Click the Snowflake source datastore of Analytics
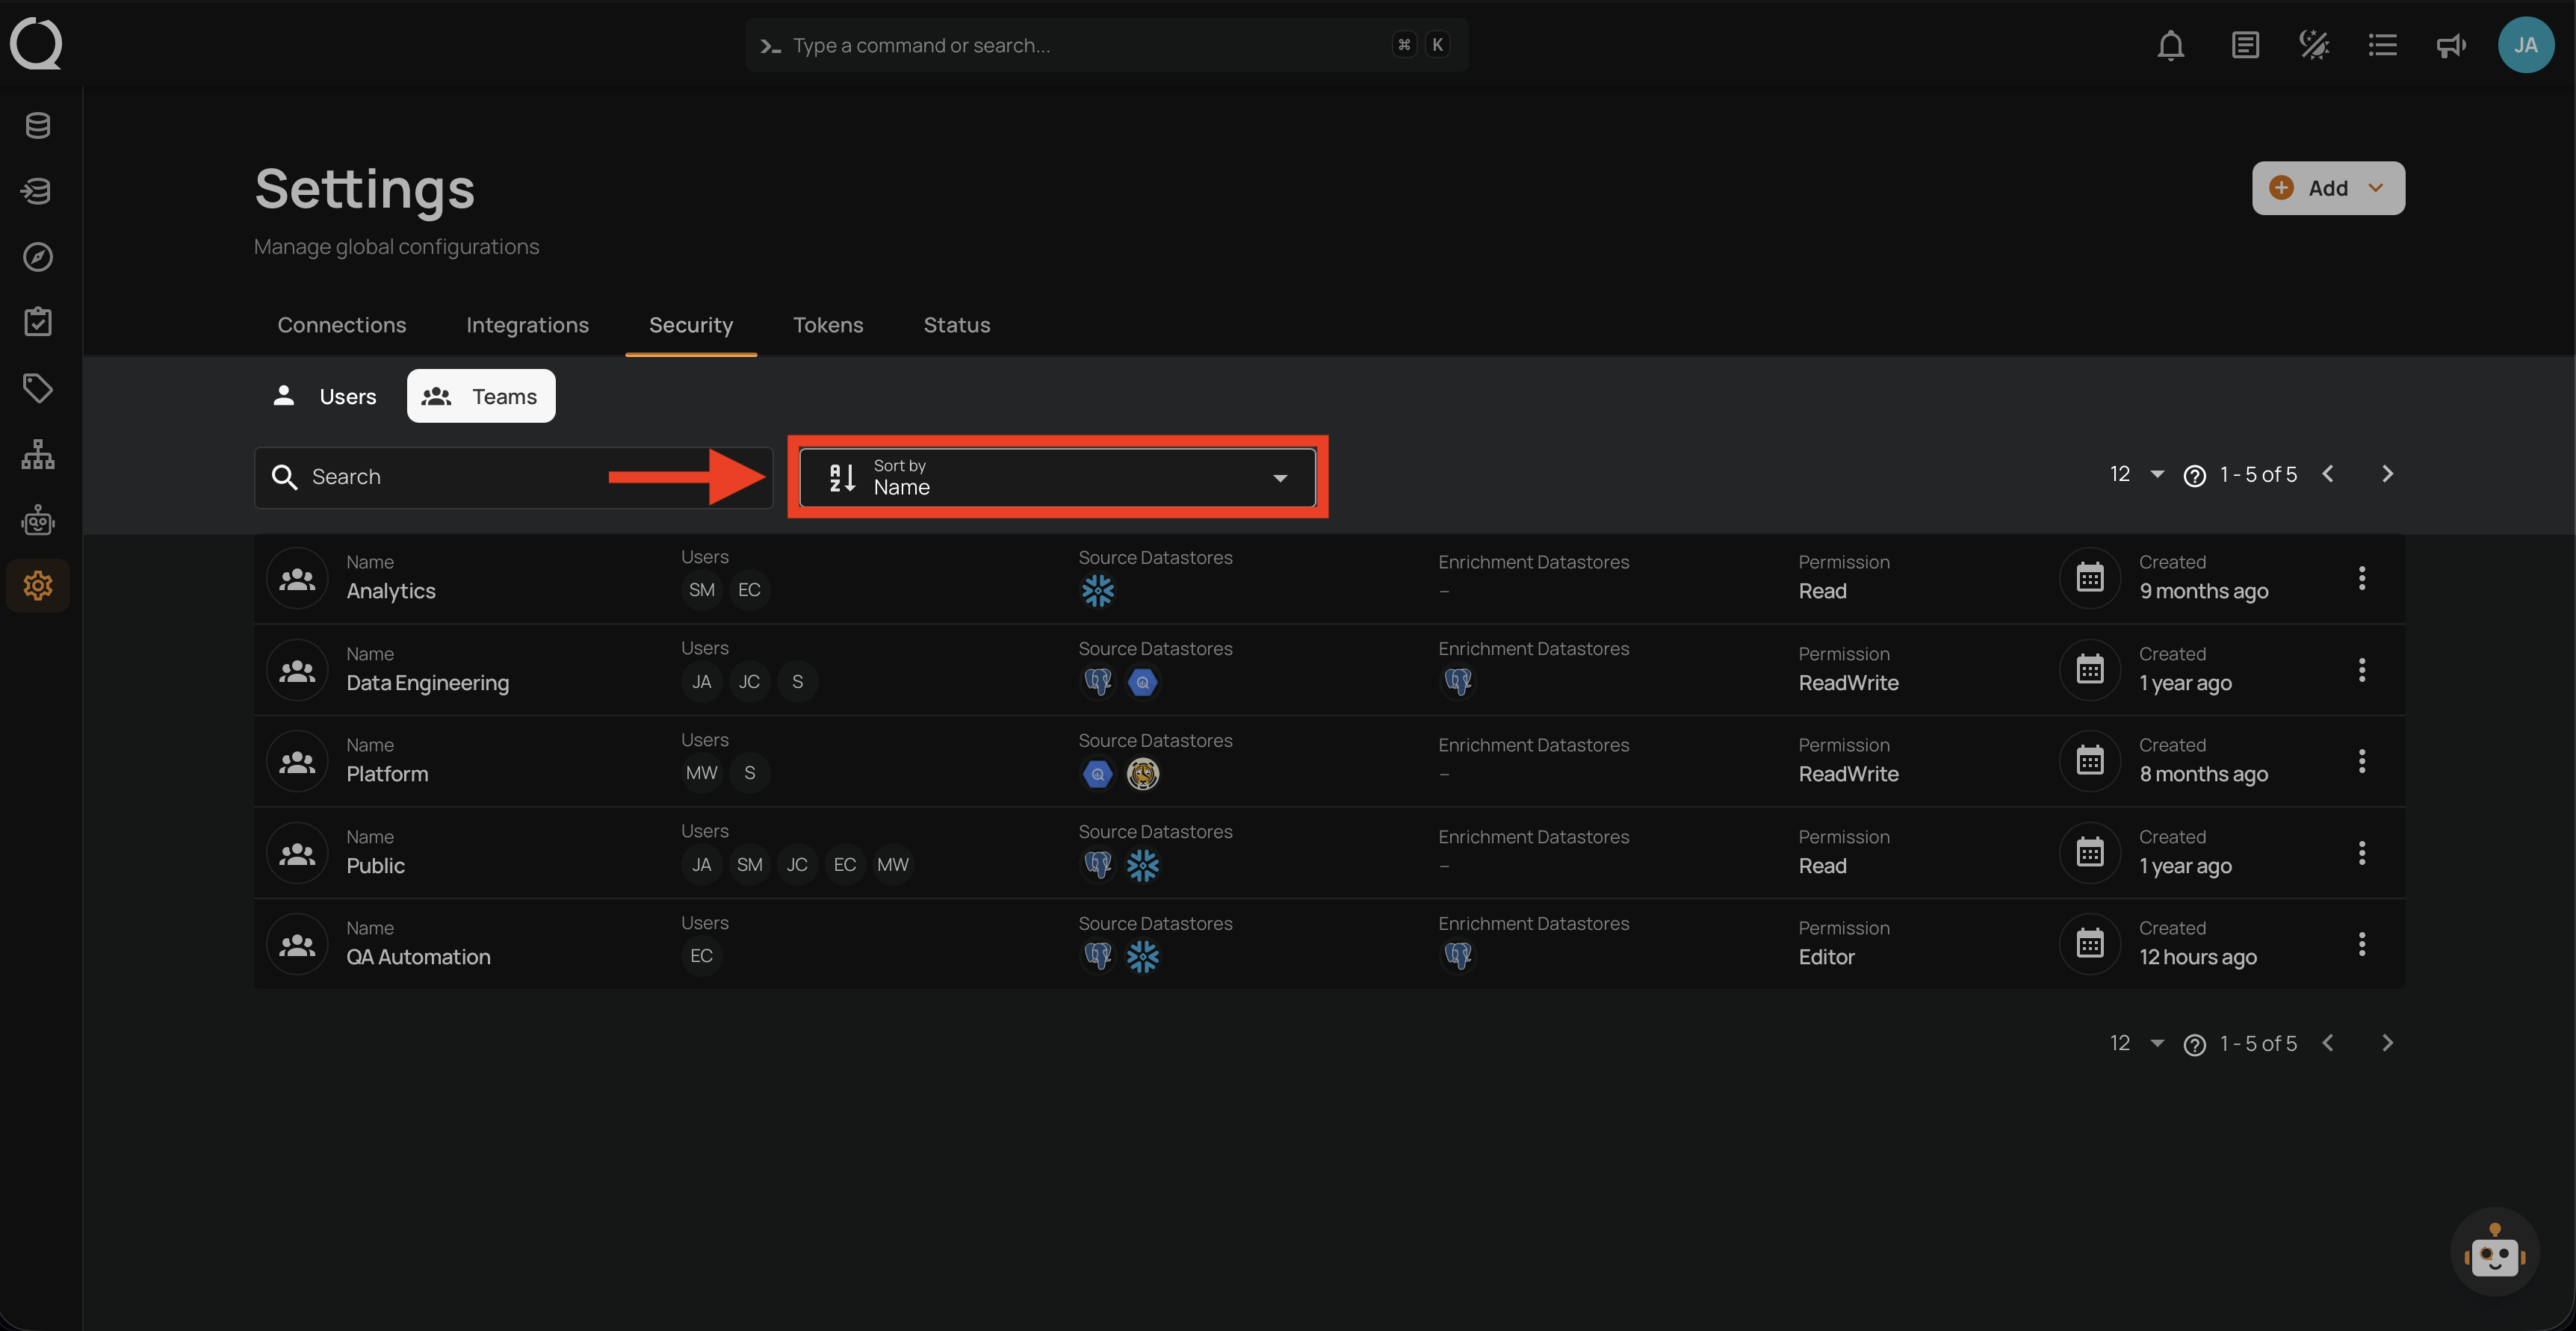2576x1331 pixels. pos(1097,591)
